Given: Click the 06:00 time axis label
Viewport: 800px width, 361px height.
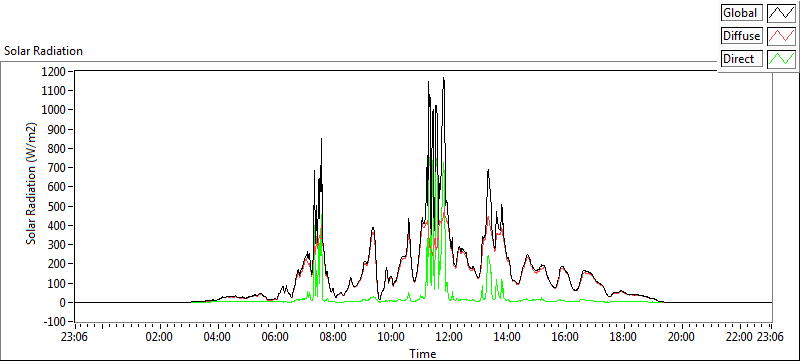Looking at the screenshot, I should click(276, 337).
